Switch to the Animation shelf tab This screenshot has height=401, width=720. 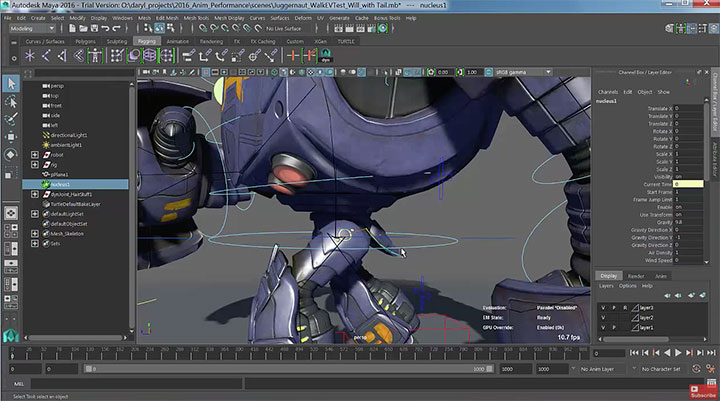(x=177, y=41)
